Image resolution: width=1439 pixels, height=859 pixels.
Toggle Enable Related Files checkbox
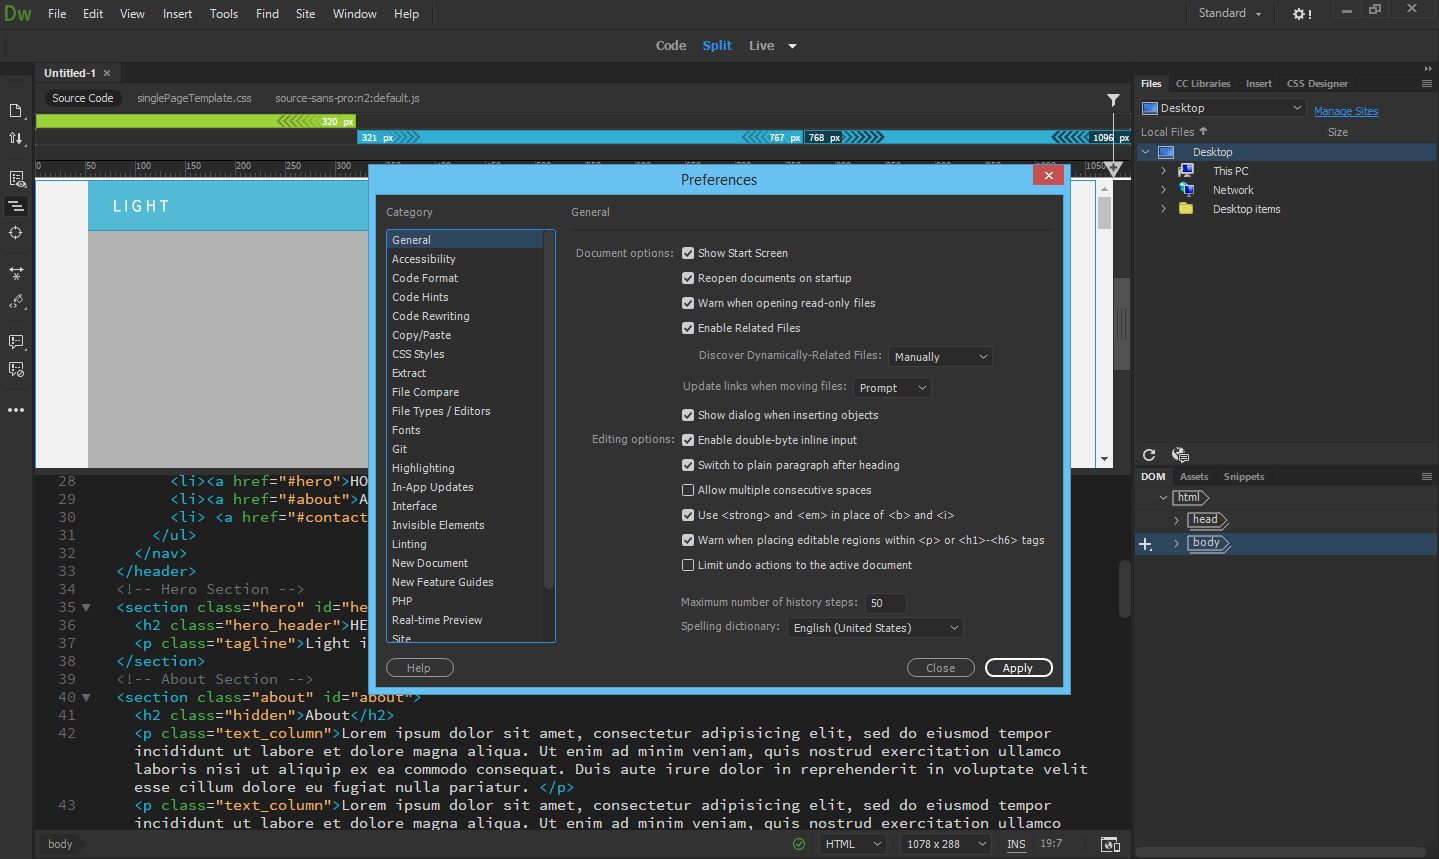point(688,328)
